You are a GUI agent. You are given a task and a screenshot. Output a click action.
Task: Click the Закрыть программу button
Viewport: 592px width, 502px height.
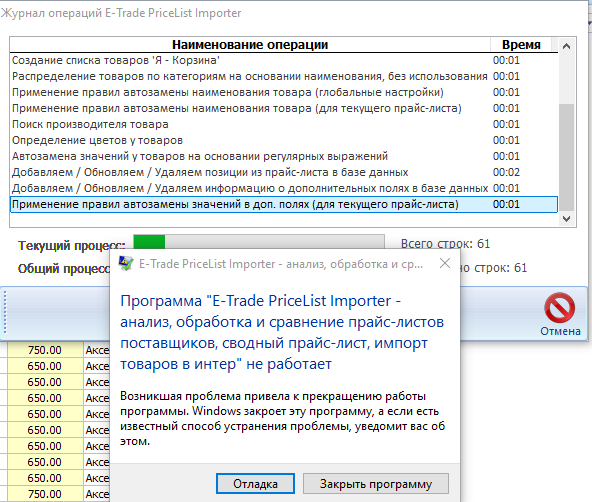[x=376, y=484]
